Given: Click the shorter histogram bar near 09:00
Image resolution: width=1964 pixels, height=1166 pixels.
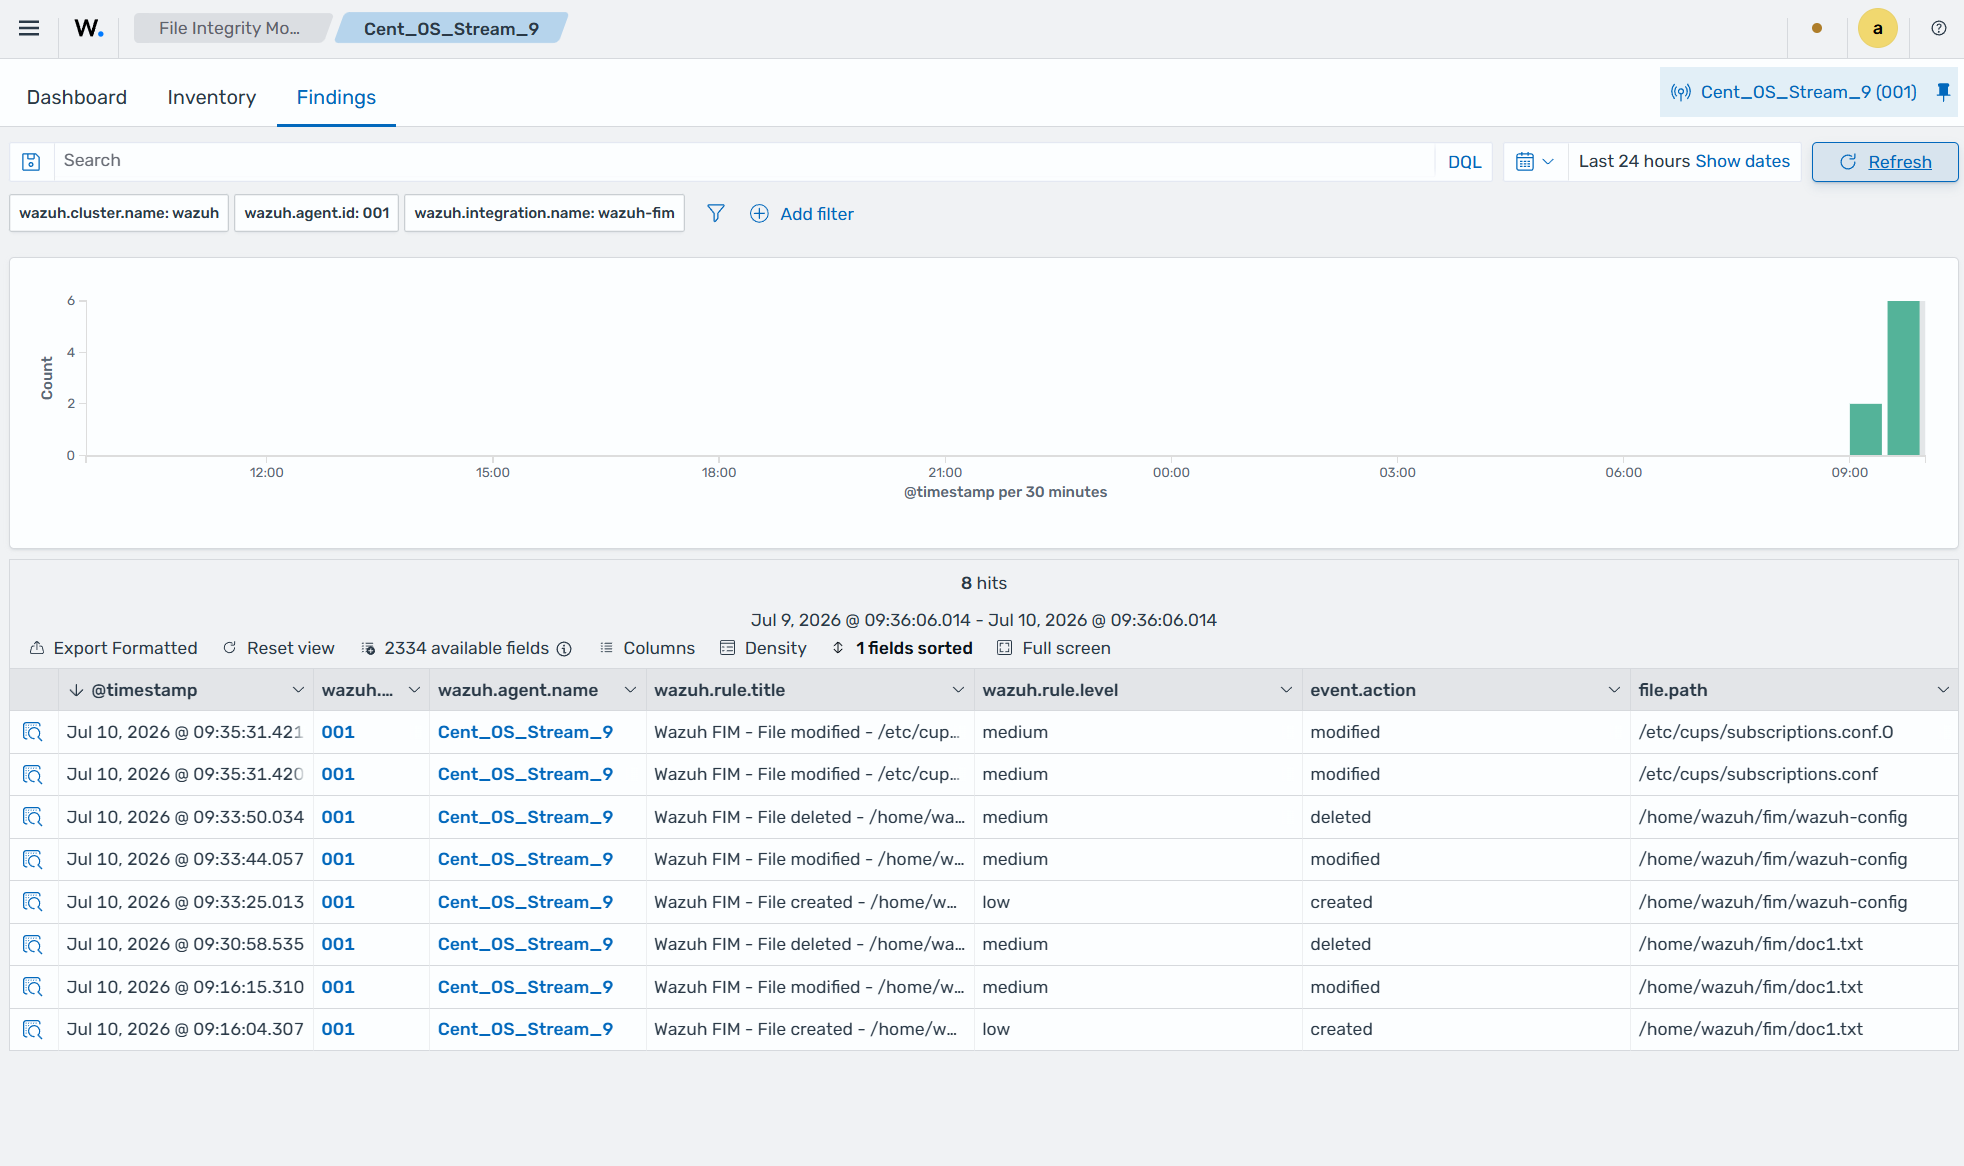Looking at the screenshot, I should pos(1866,430).
